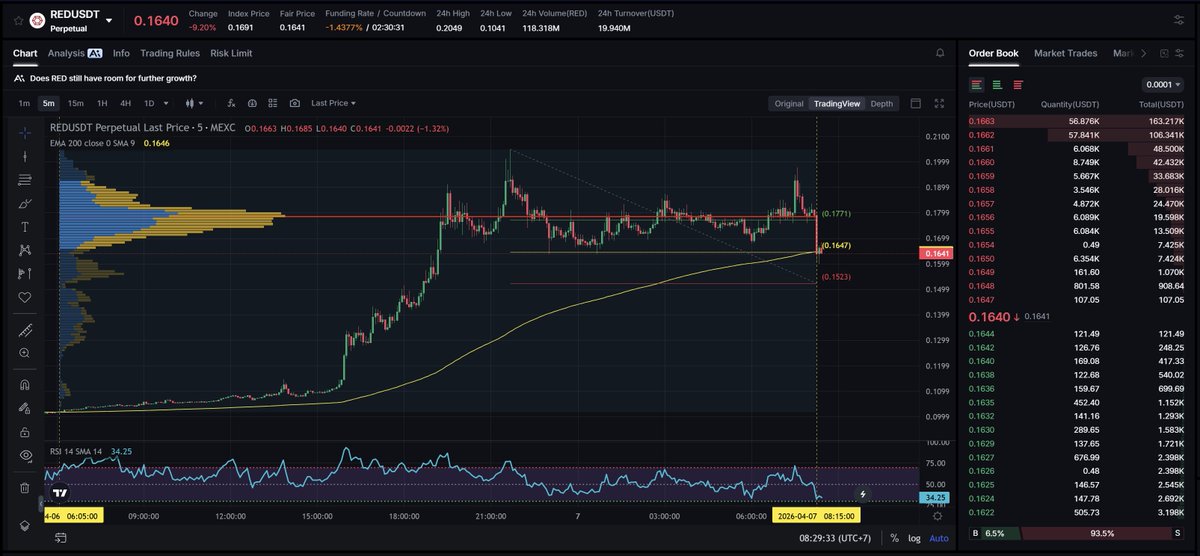
Task: Lock all drawing tools
Action: point(25,432)
